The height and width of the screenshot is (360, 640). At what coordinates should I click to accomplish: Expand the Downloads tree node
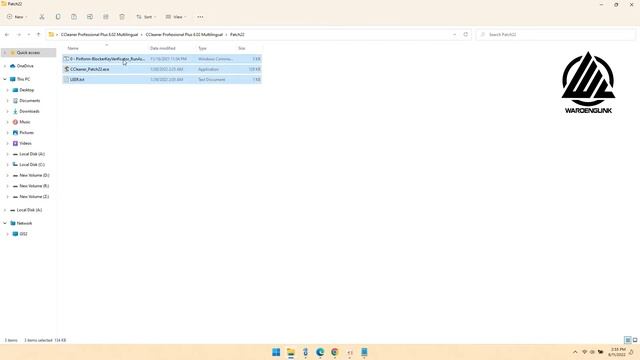7,111
